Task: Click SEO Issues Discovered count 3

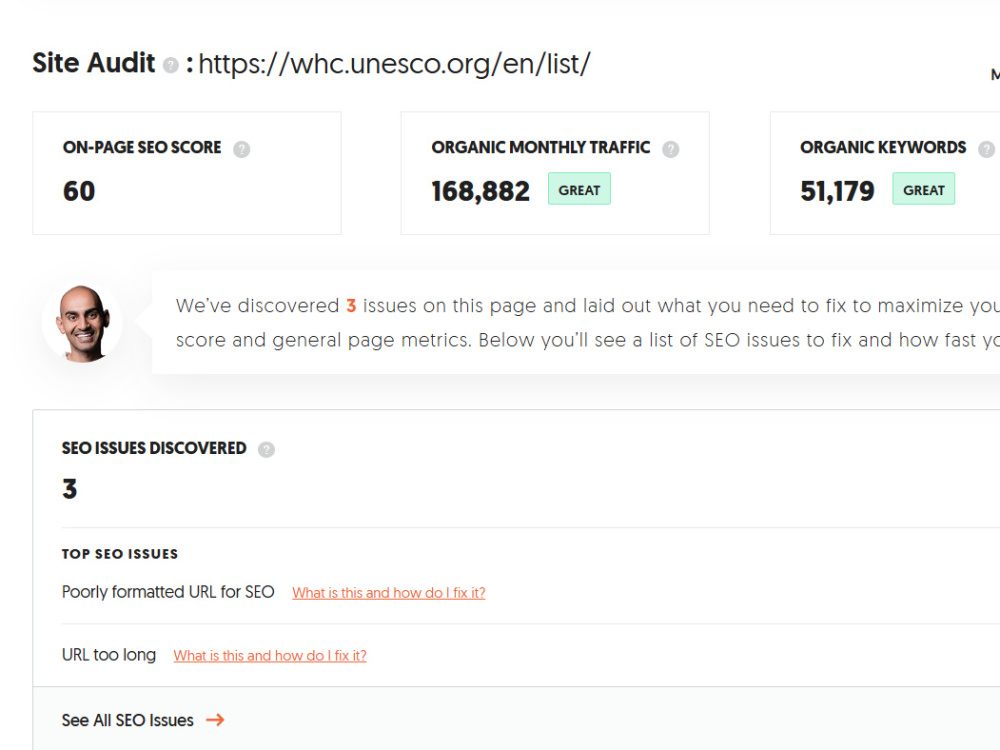Action: (x=70, y=489)
